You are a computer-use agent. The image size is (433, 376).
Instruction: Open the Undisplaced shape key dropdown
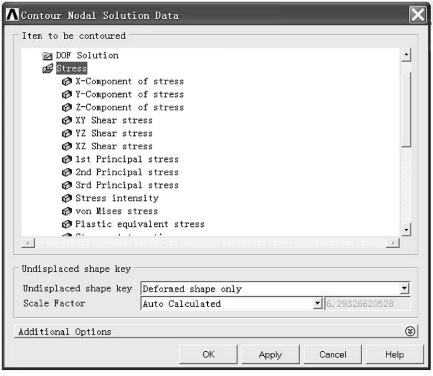(404, 289)
